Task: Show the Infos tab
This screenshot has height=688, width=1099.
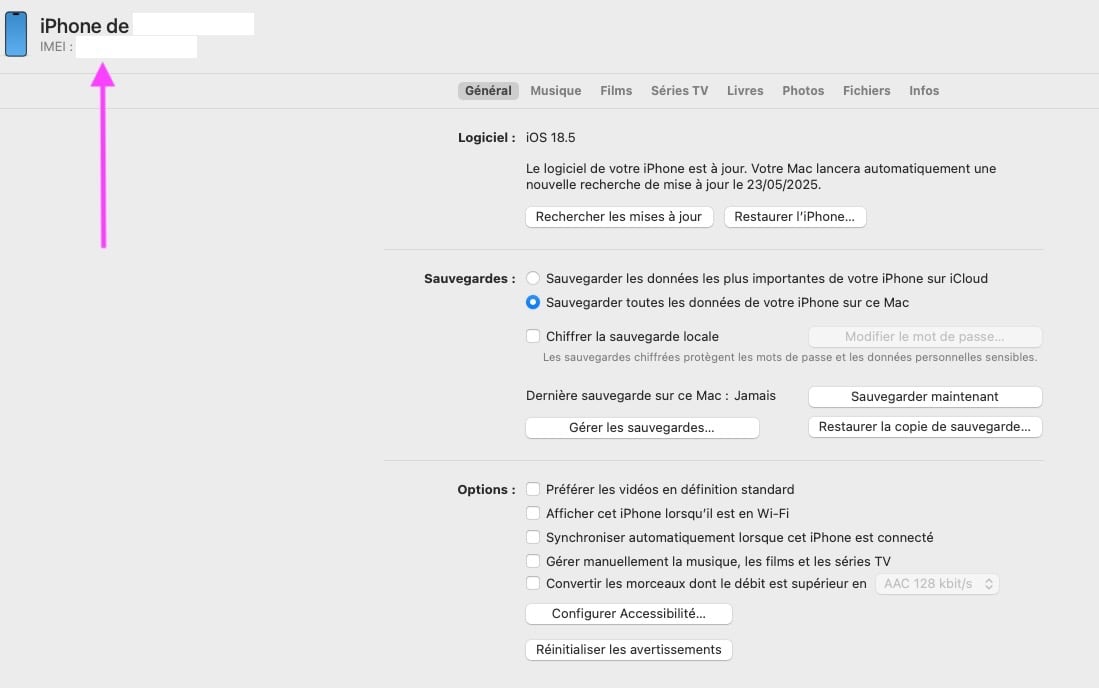Action: [x=924, y=90]
